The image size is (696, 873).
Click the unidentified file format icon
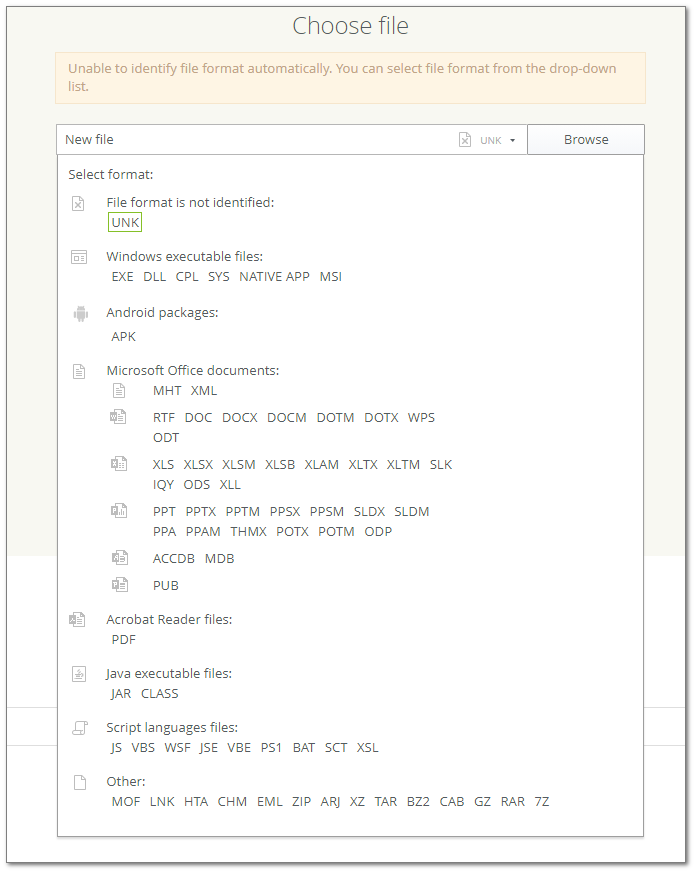[79, 204]
